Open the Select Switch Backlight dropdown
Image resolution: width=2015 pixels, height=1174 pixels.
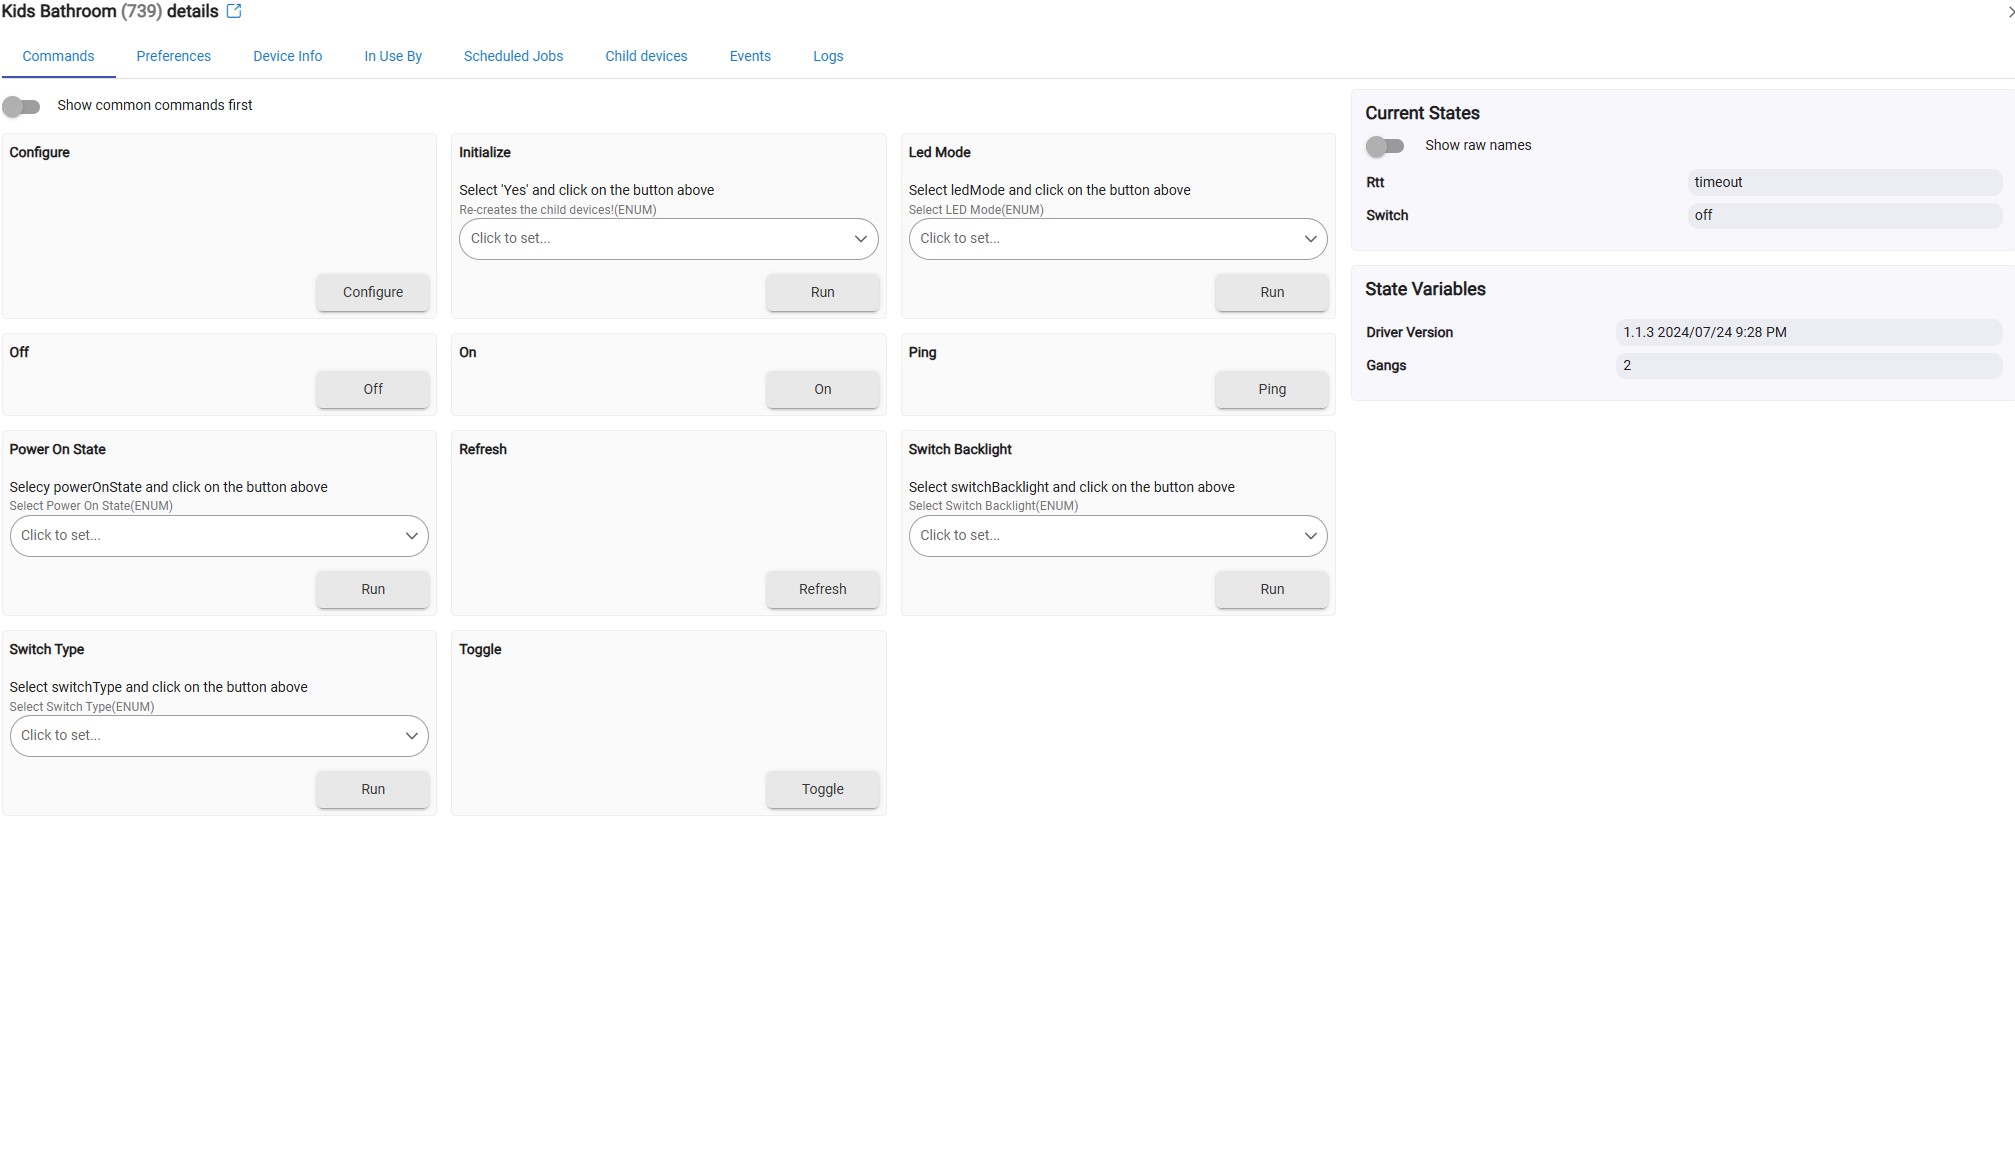(1118, 536)
